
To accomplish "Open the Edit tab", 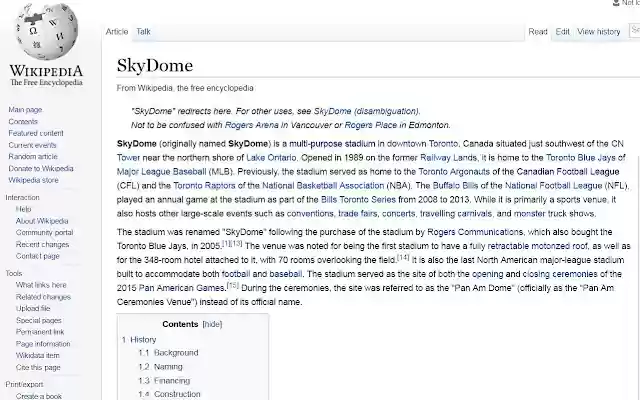I will point(562,31).
